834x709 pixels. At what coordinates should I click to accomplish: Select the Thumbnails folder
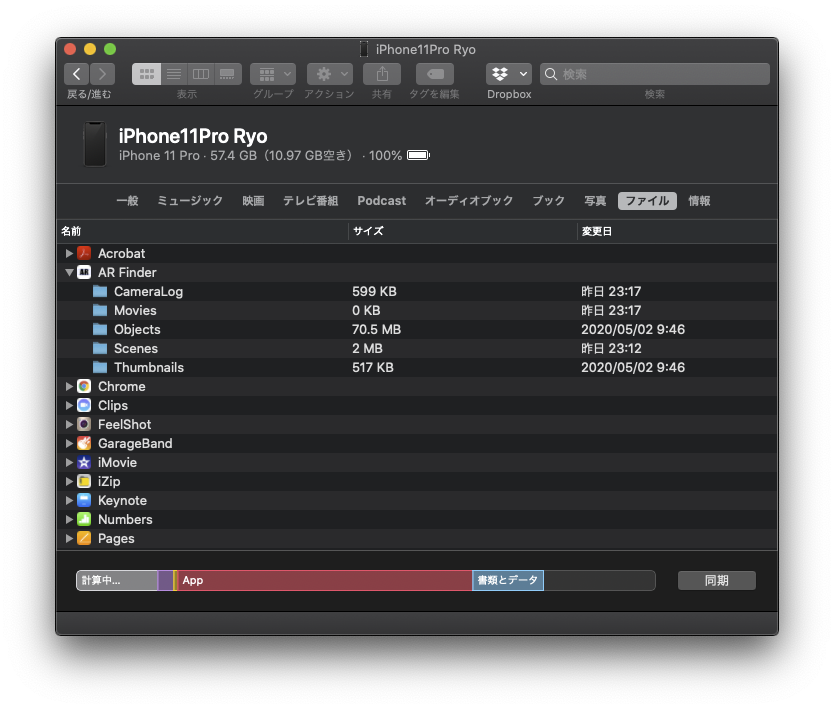click(416, 367)
